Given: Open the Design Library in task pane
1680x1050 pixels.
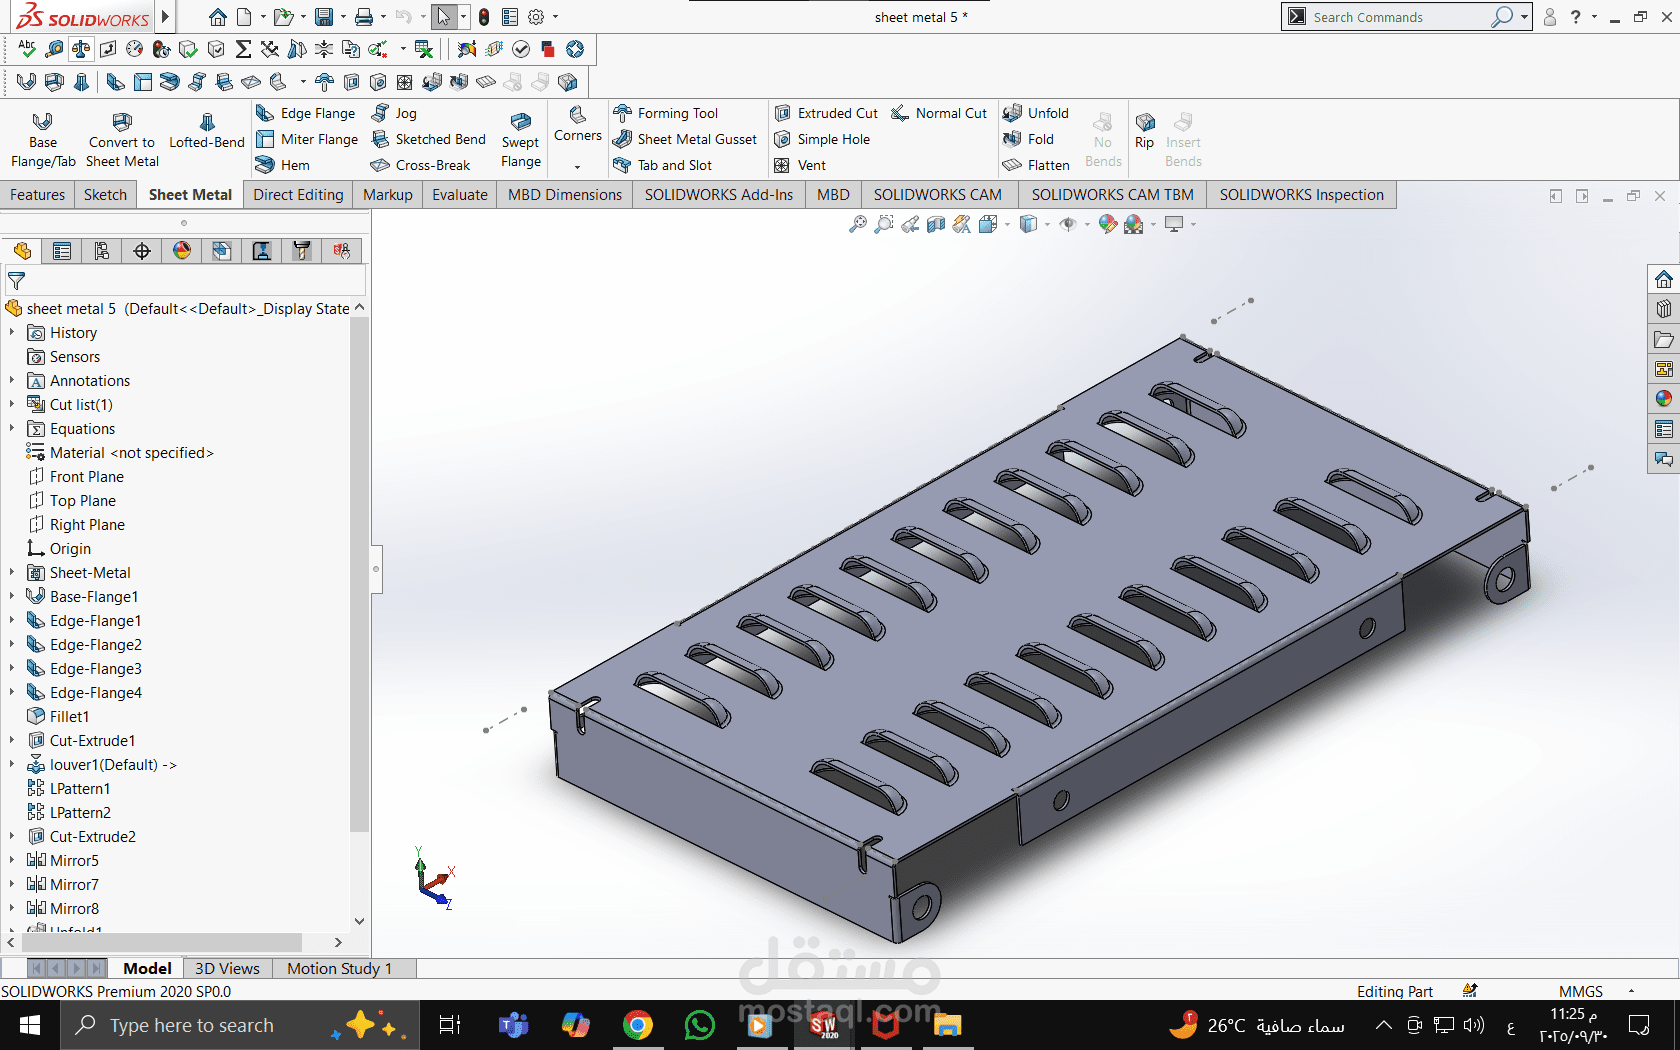Looking at the screenshot, I should [x=1664, y=309].
